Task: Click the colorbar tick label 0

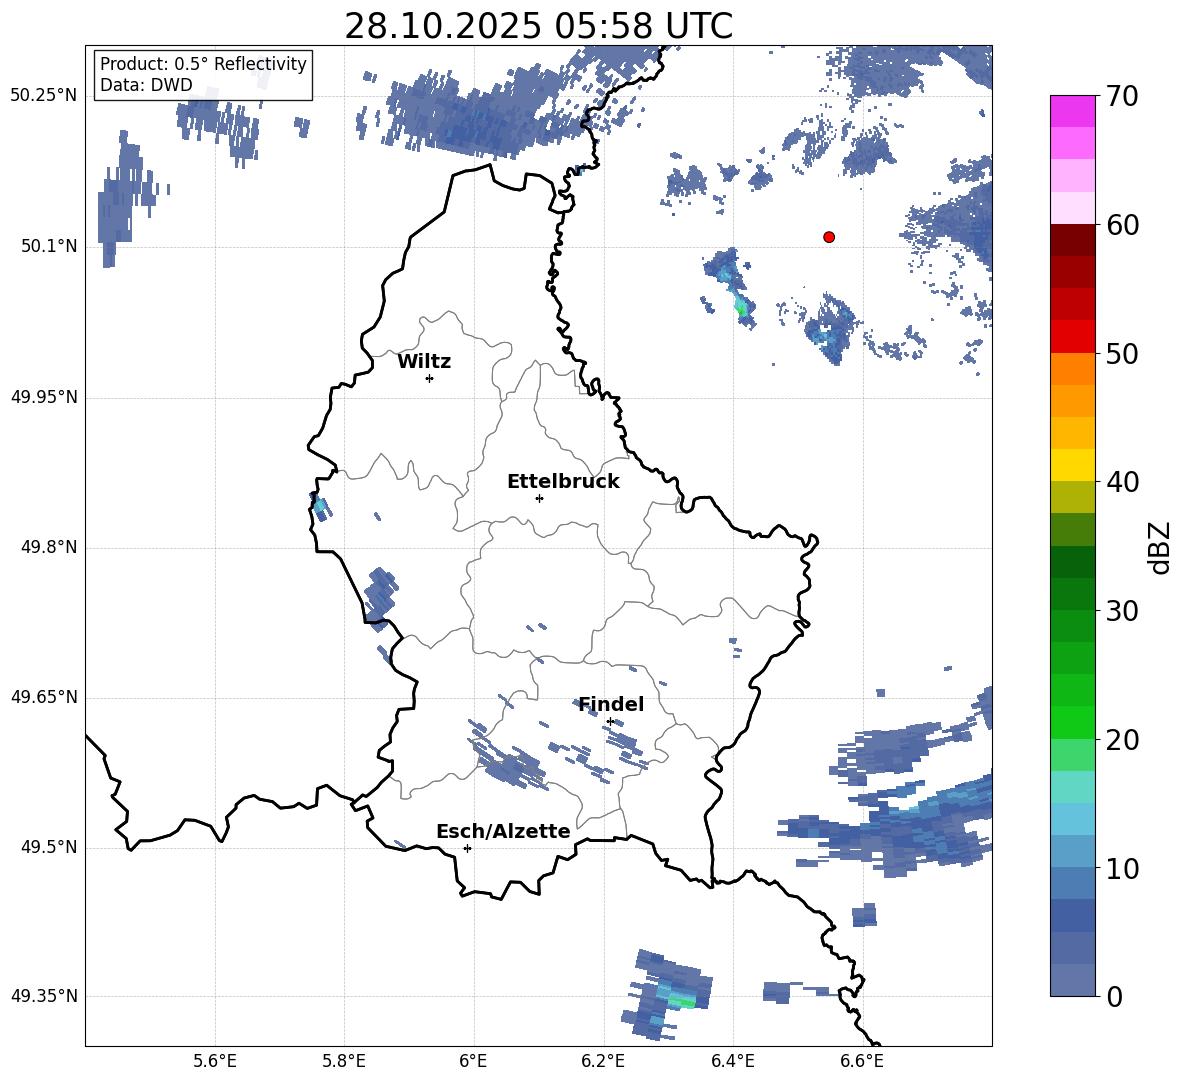Action: click(1114, 996)
